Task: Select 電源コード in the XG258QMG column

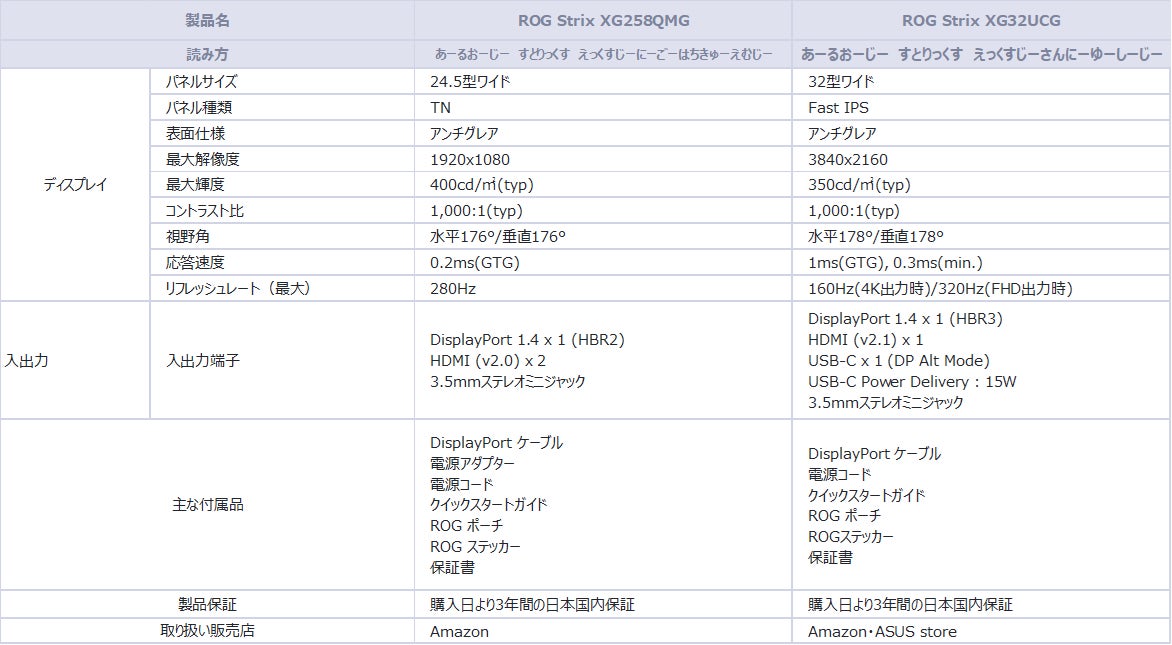Action: (x=462, y=484)
